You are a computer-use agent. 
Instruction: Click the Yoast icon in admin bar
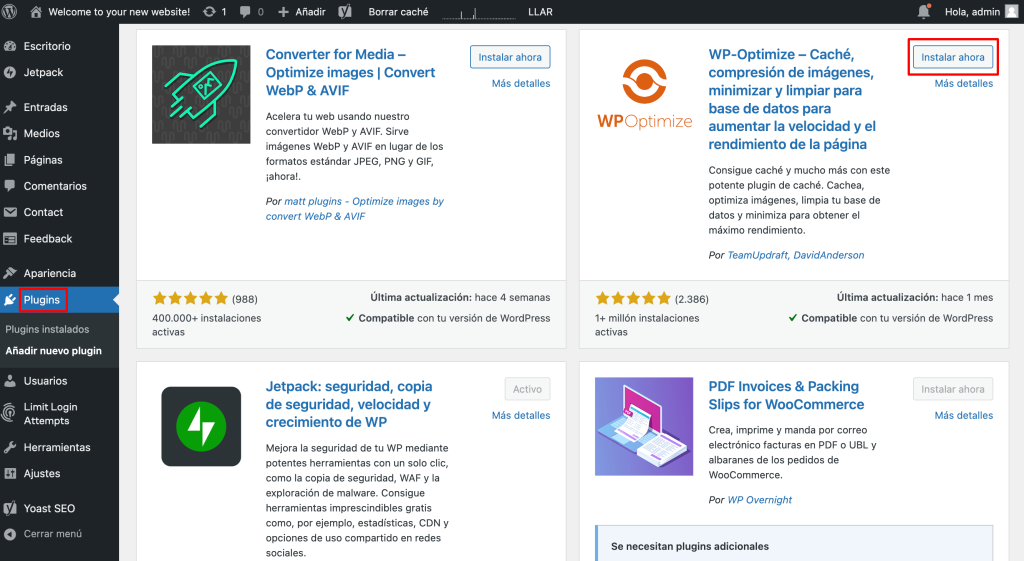click(x=345, y=12)
